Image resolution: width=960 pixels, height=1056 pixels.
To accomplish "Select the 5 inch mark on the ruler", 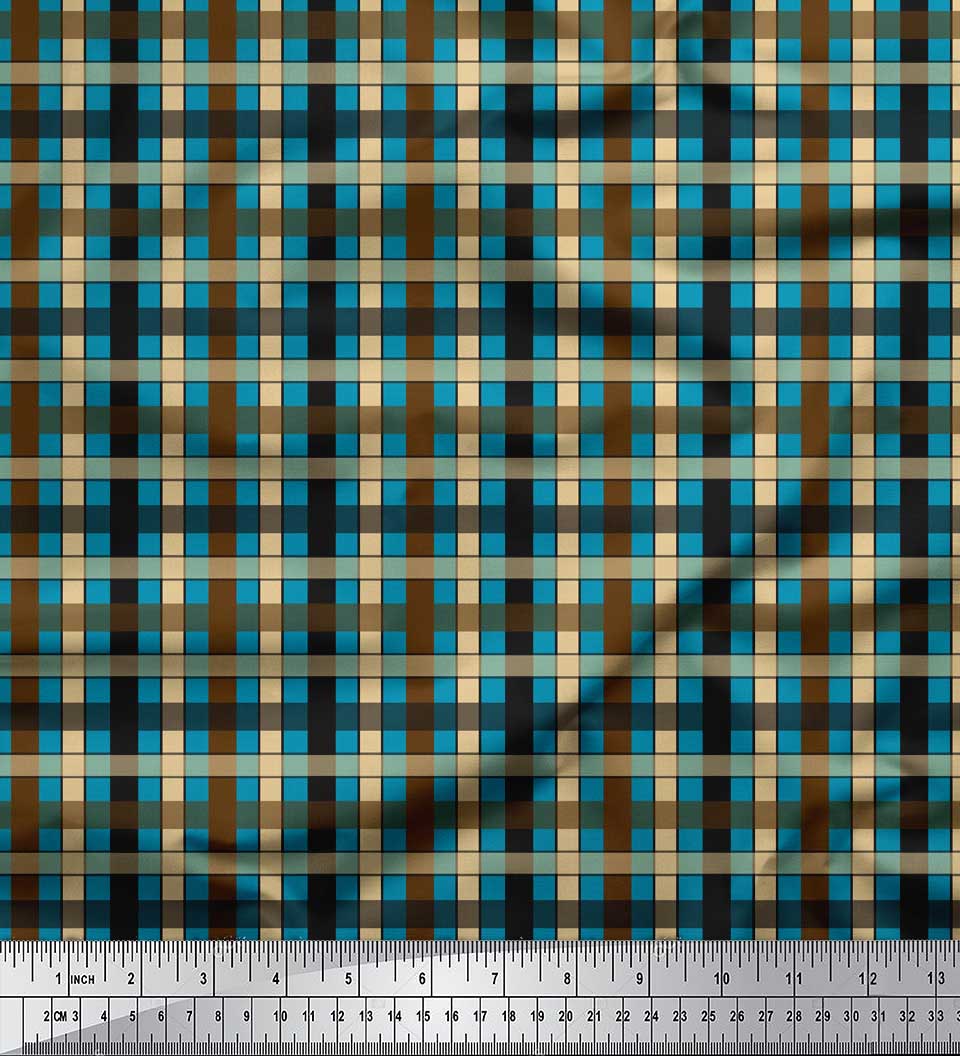I will pyautogui.click(x=349, y=979).
